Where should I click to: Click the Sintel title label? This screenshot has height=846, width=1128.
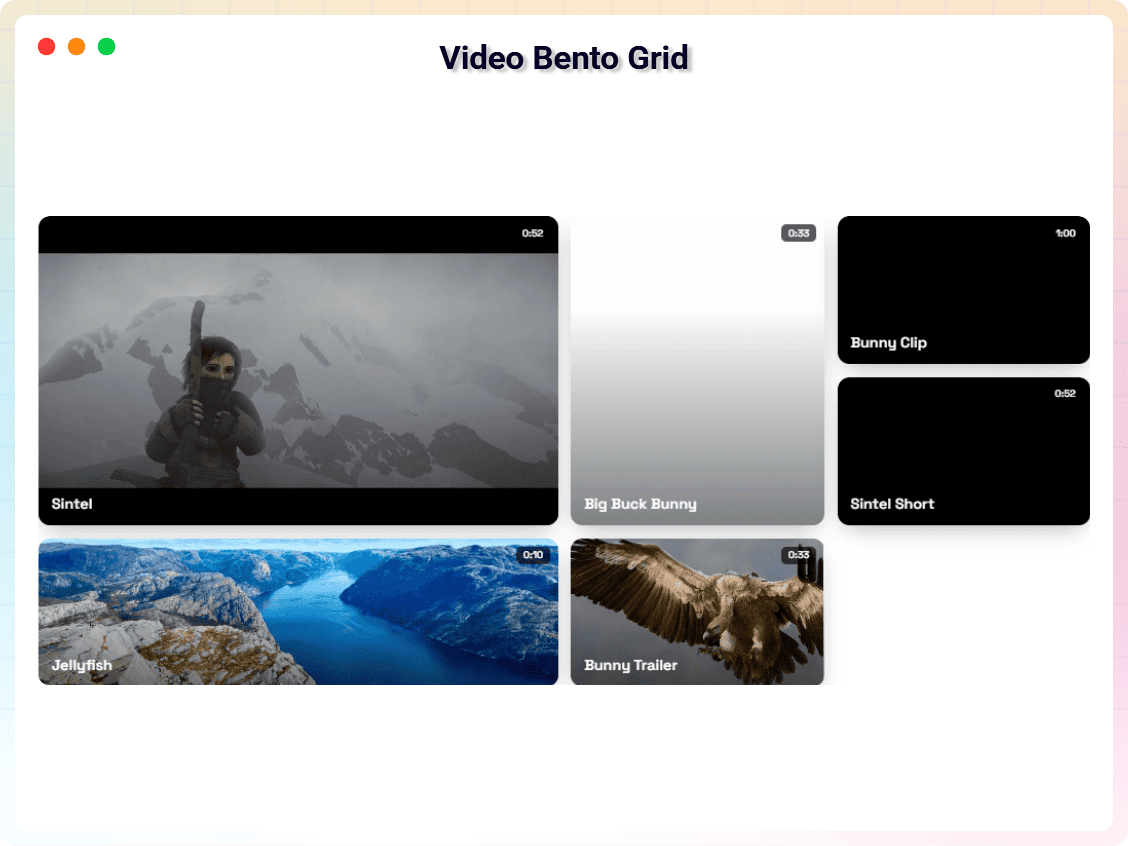tap(72, 504)
